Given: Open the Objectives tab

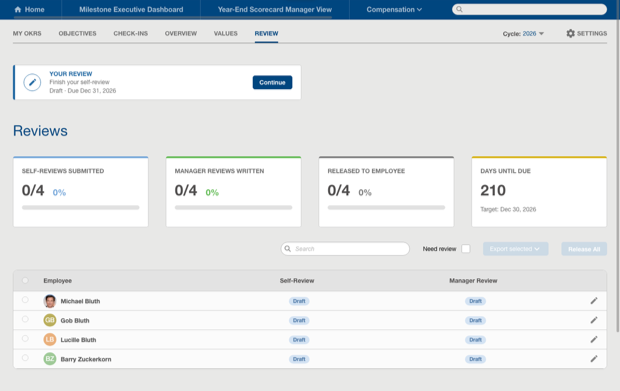Looking at the screenshot, I should [78, 34].
